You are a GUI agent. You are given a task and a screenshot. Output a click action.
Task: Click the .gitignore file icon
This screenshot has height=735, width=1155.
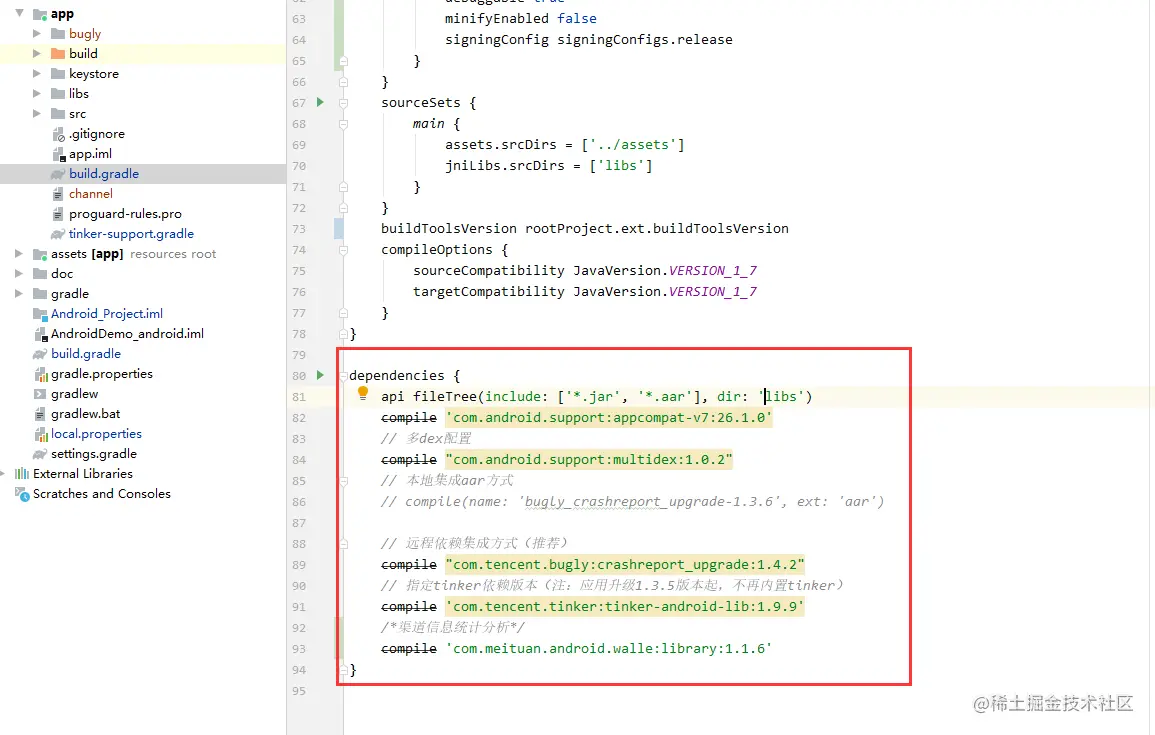pos(59,134)
